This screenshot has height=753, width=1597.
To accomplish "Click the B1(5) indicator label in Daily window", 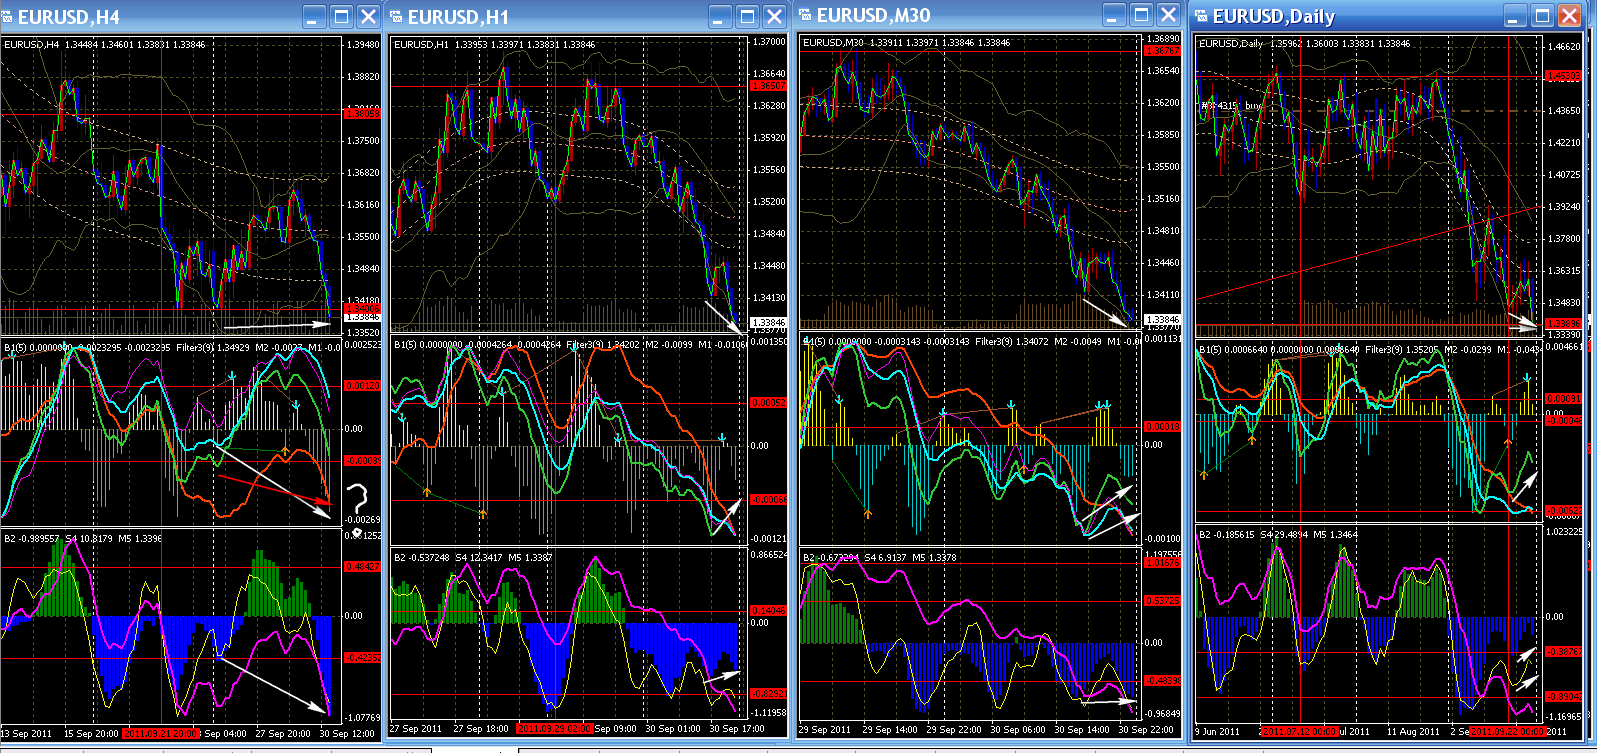I will tap(1209, 350).
